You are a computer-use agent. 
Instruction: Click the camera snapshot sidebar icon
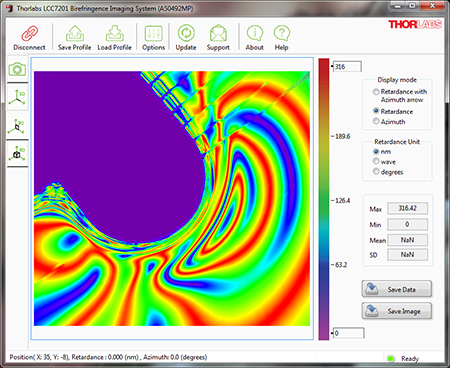click(17, 69)
